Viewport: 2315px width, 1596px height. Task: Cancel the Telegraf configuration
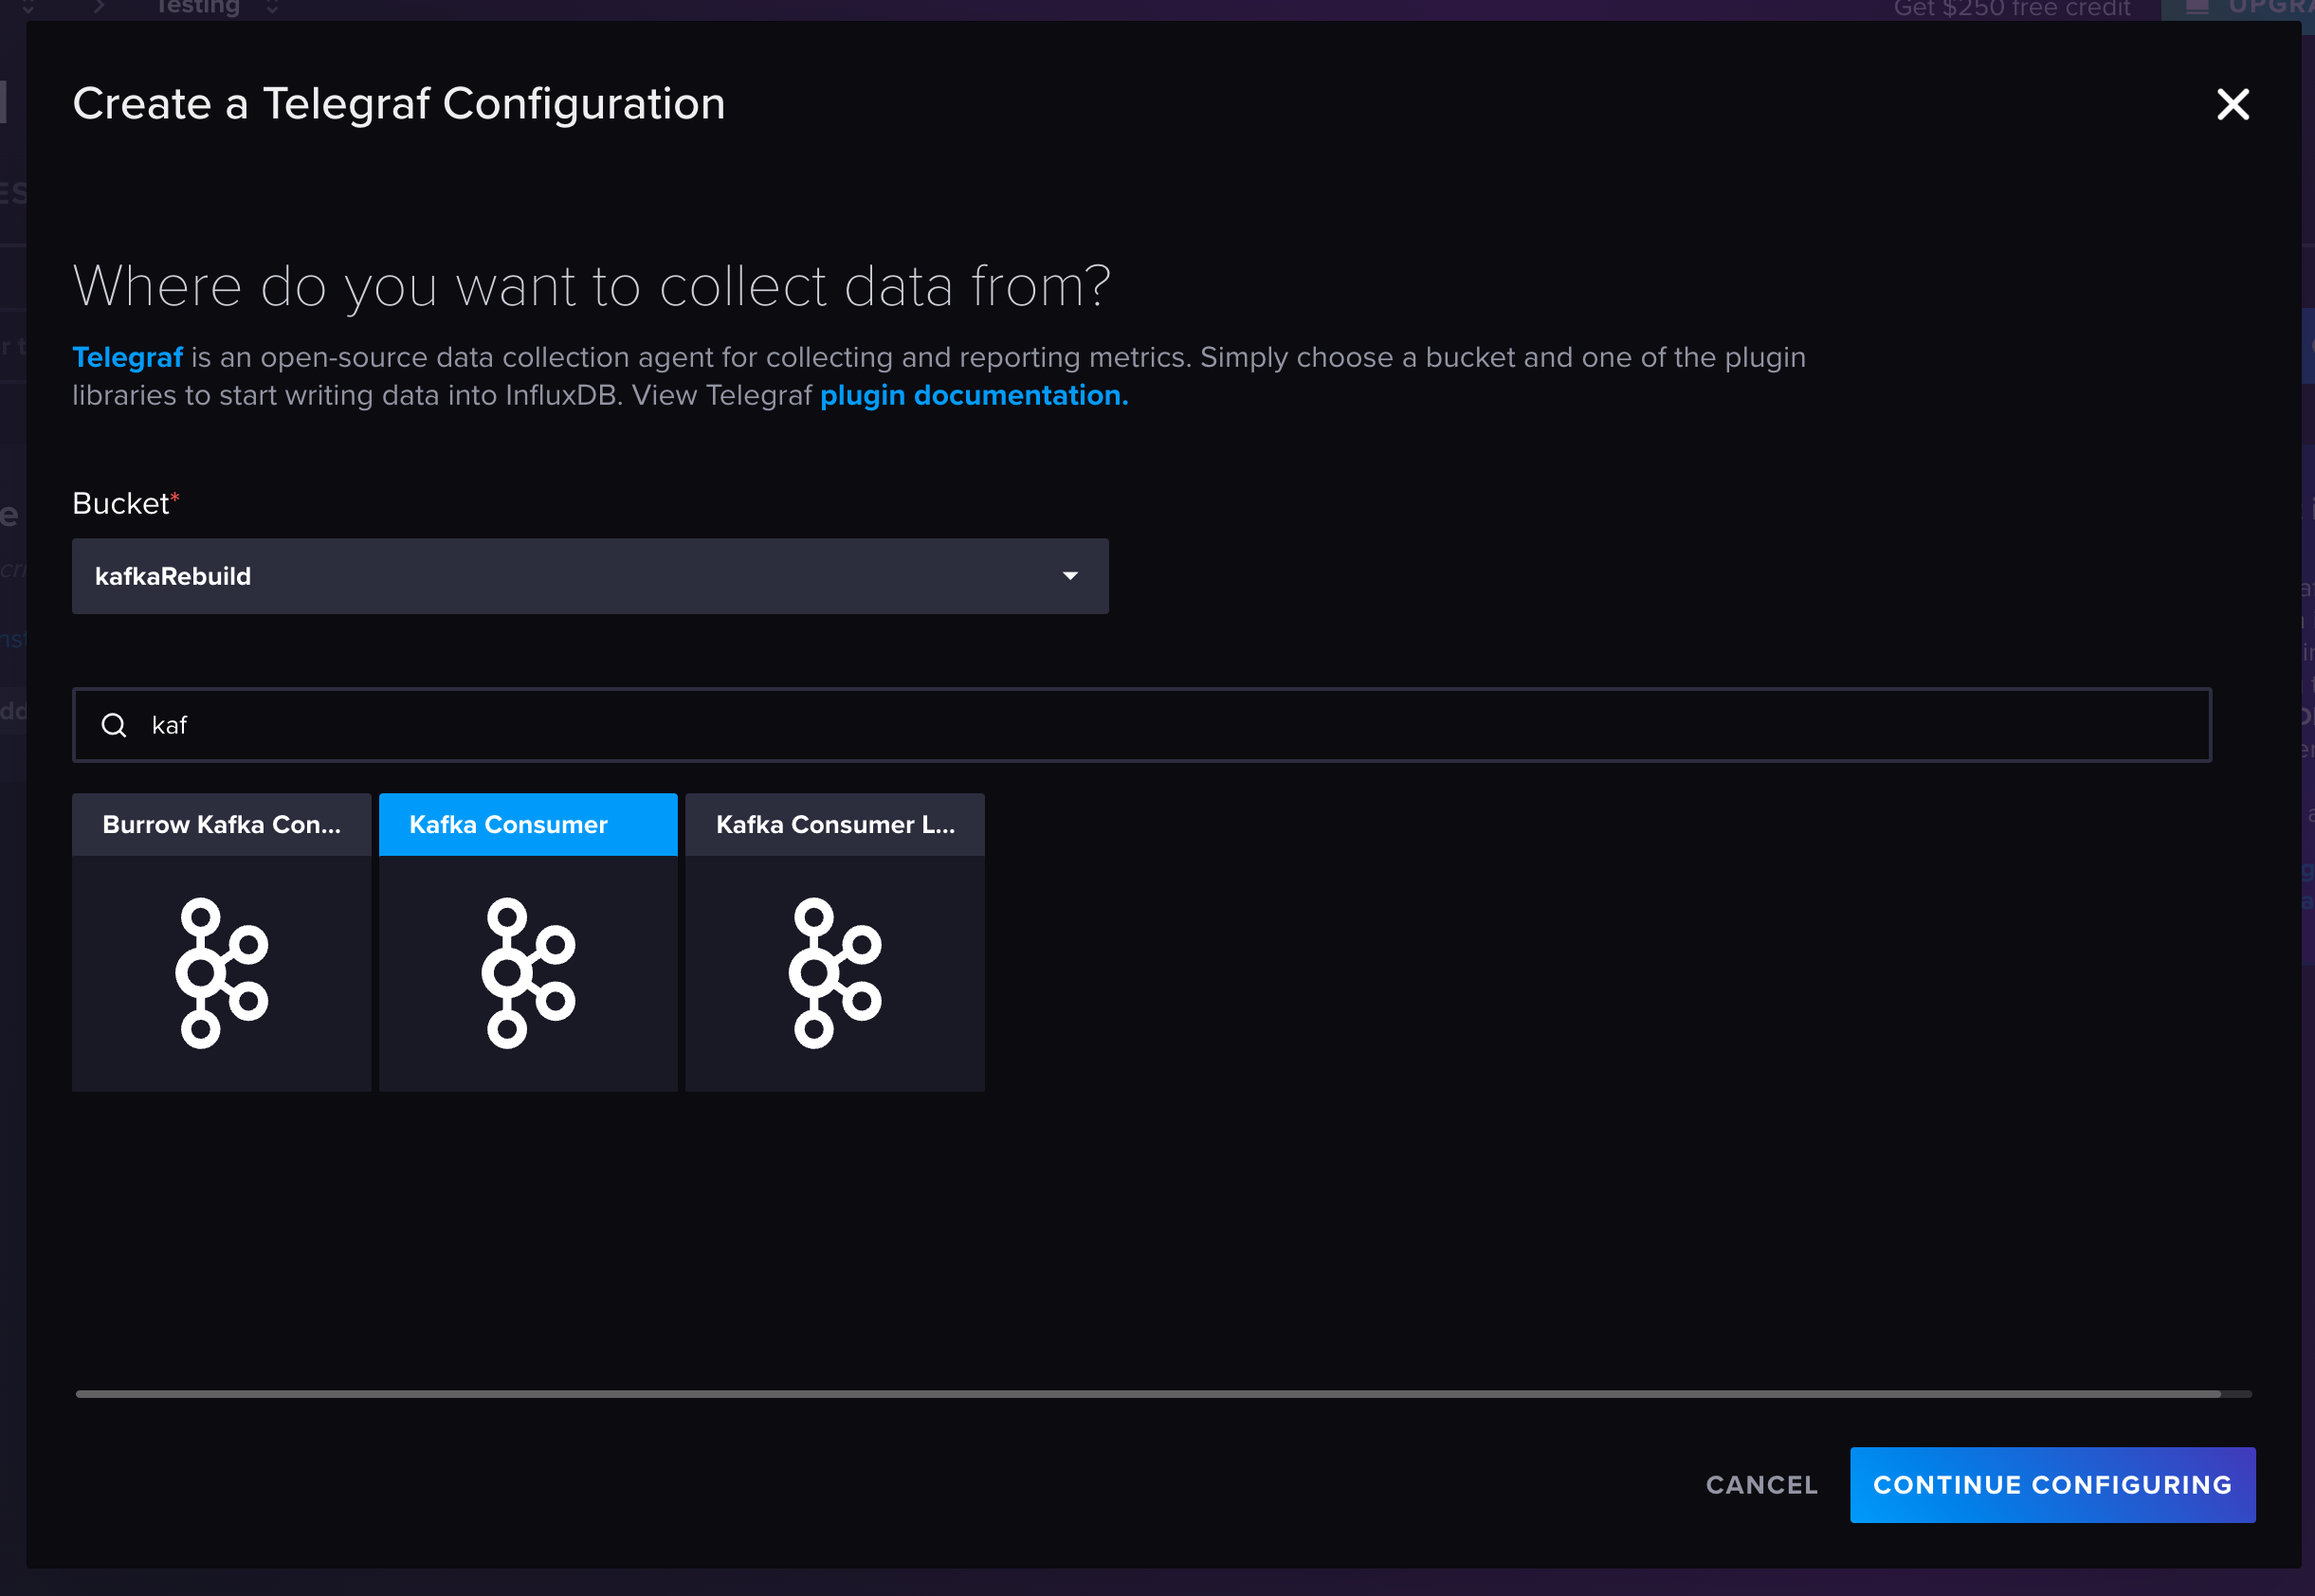click(1762, 1485)
